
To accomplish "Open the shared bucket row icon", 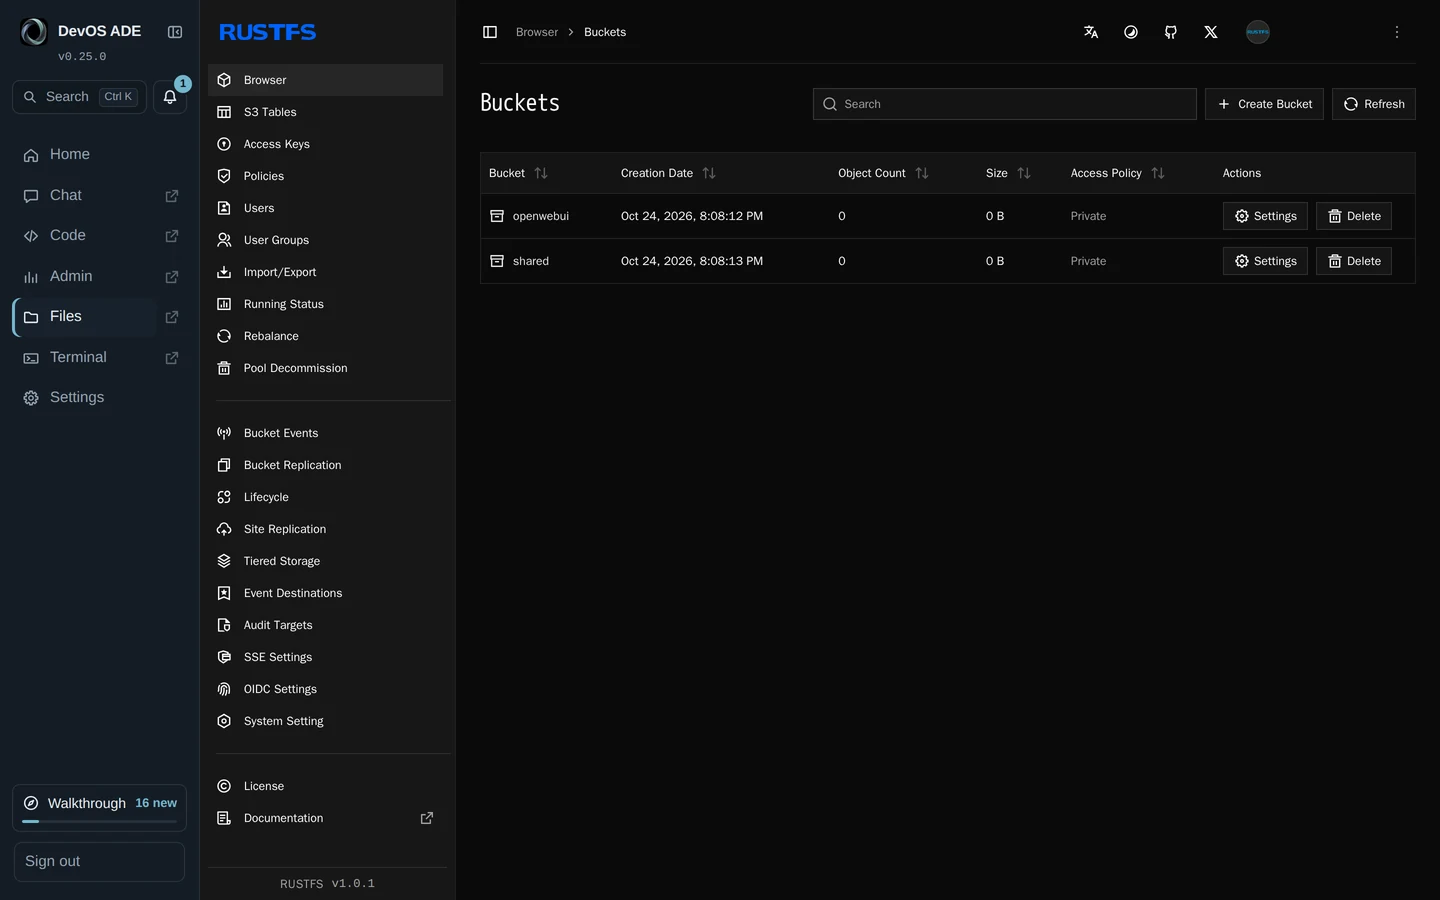I will coord(497,261).
